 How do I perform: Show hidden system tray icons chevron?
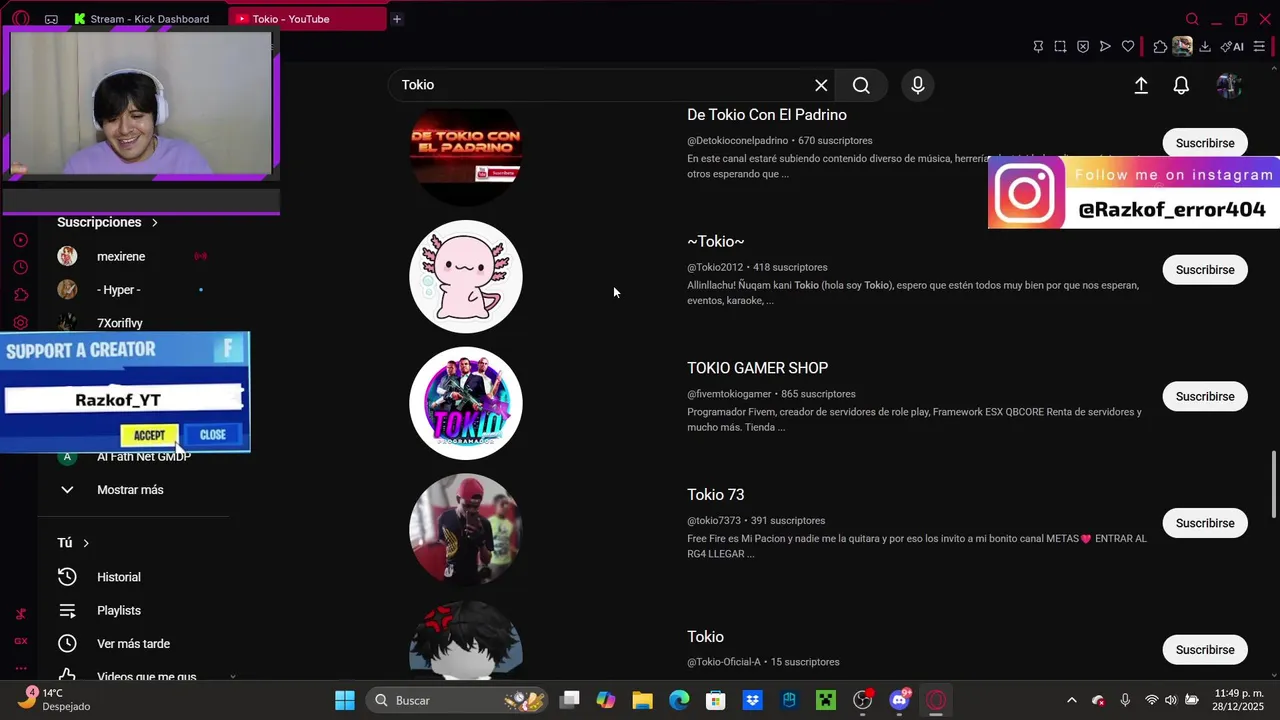1072,700
